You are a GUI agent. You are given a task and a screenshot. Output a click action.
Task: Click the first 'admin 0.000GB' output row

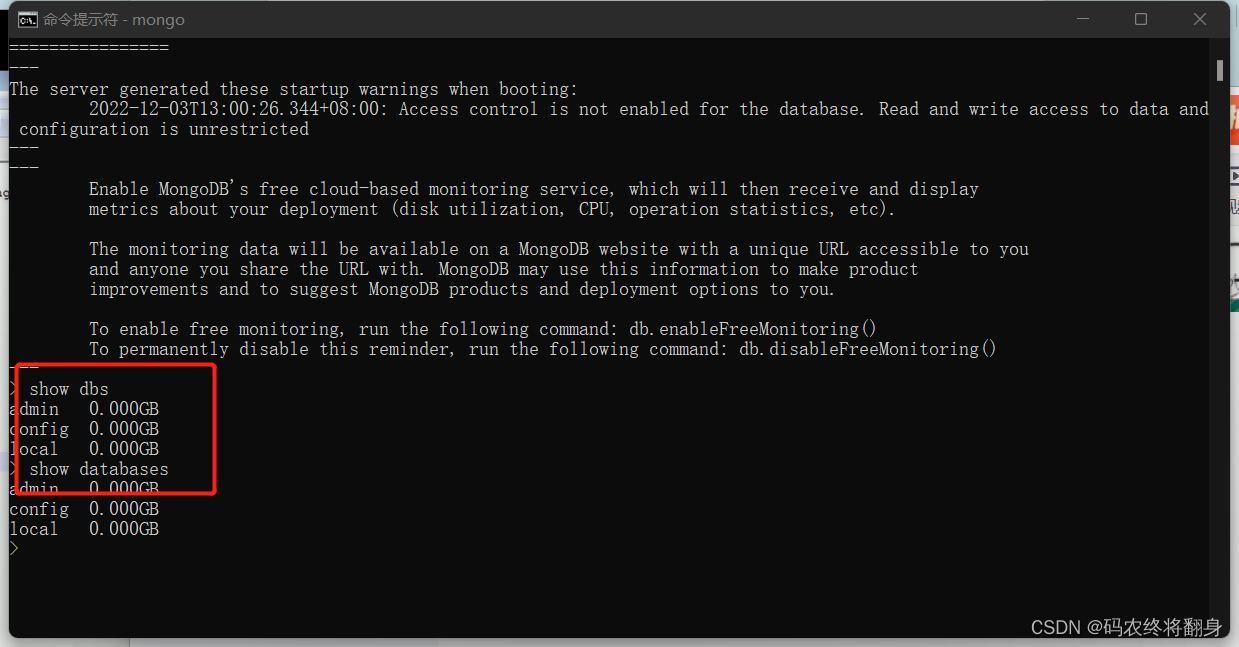[x=84, y=409]
